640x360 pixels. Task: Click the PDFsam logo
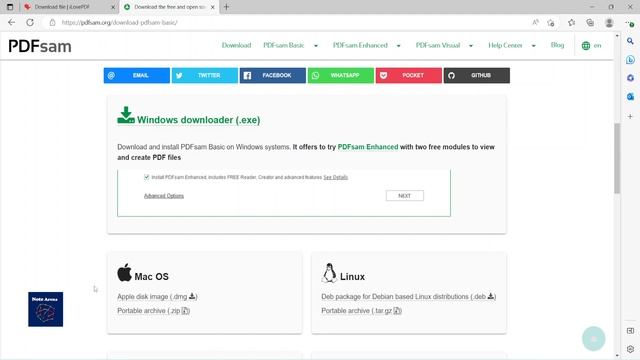click(40, 46)
